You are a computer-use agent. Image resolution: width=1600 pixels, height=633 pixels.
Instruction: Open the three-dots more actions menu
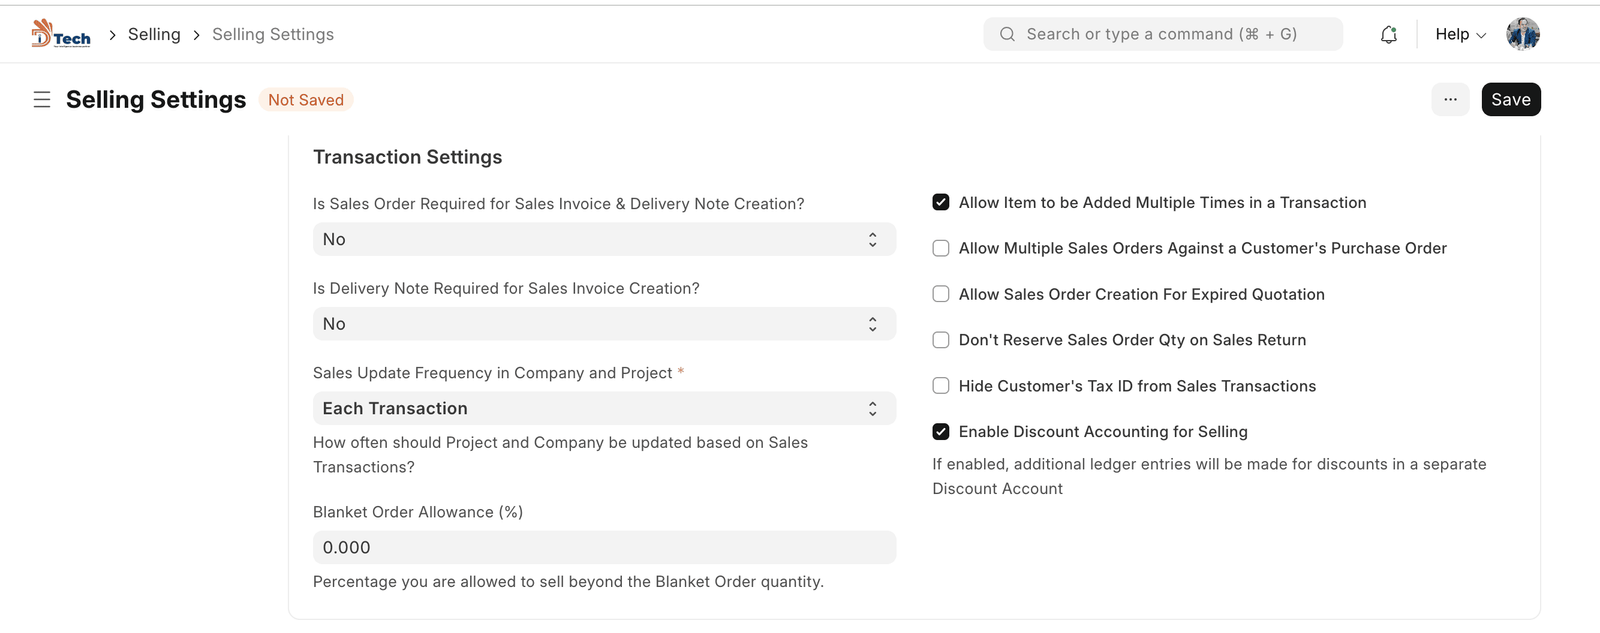(1450, 100)
